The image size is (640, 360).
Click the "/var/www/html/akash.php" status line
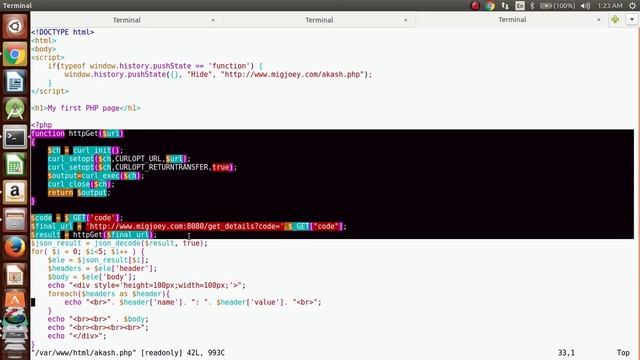(128, 353)
